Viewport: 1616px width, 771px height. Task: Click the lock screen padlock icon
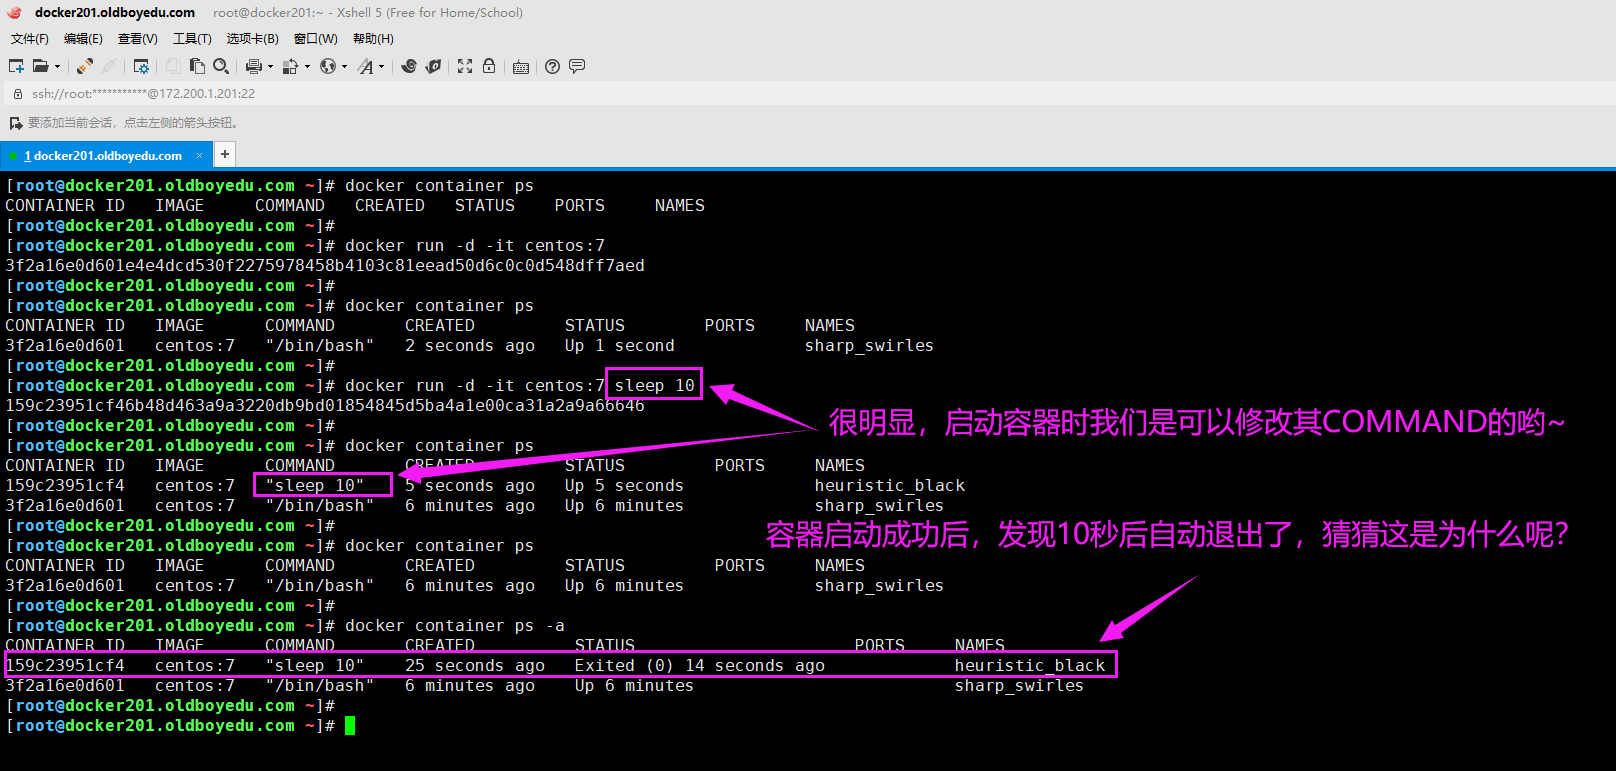click(489, 66)
